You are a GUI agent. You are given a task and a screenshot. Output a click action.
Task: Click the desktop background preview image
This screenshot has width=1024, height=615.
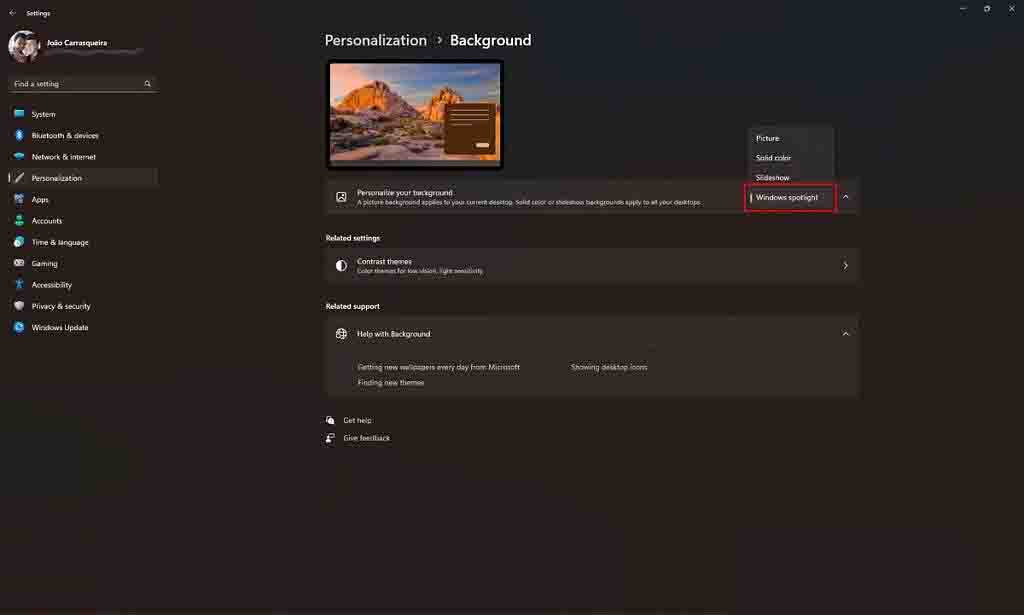coord(415,114)
